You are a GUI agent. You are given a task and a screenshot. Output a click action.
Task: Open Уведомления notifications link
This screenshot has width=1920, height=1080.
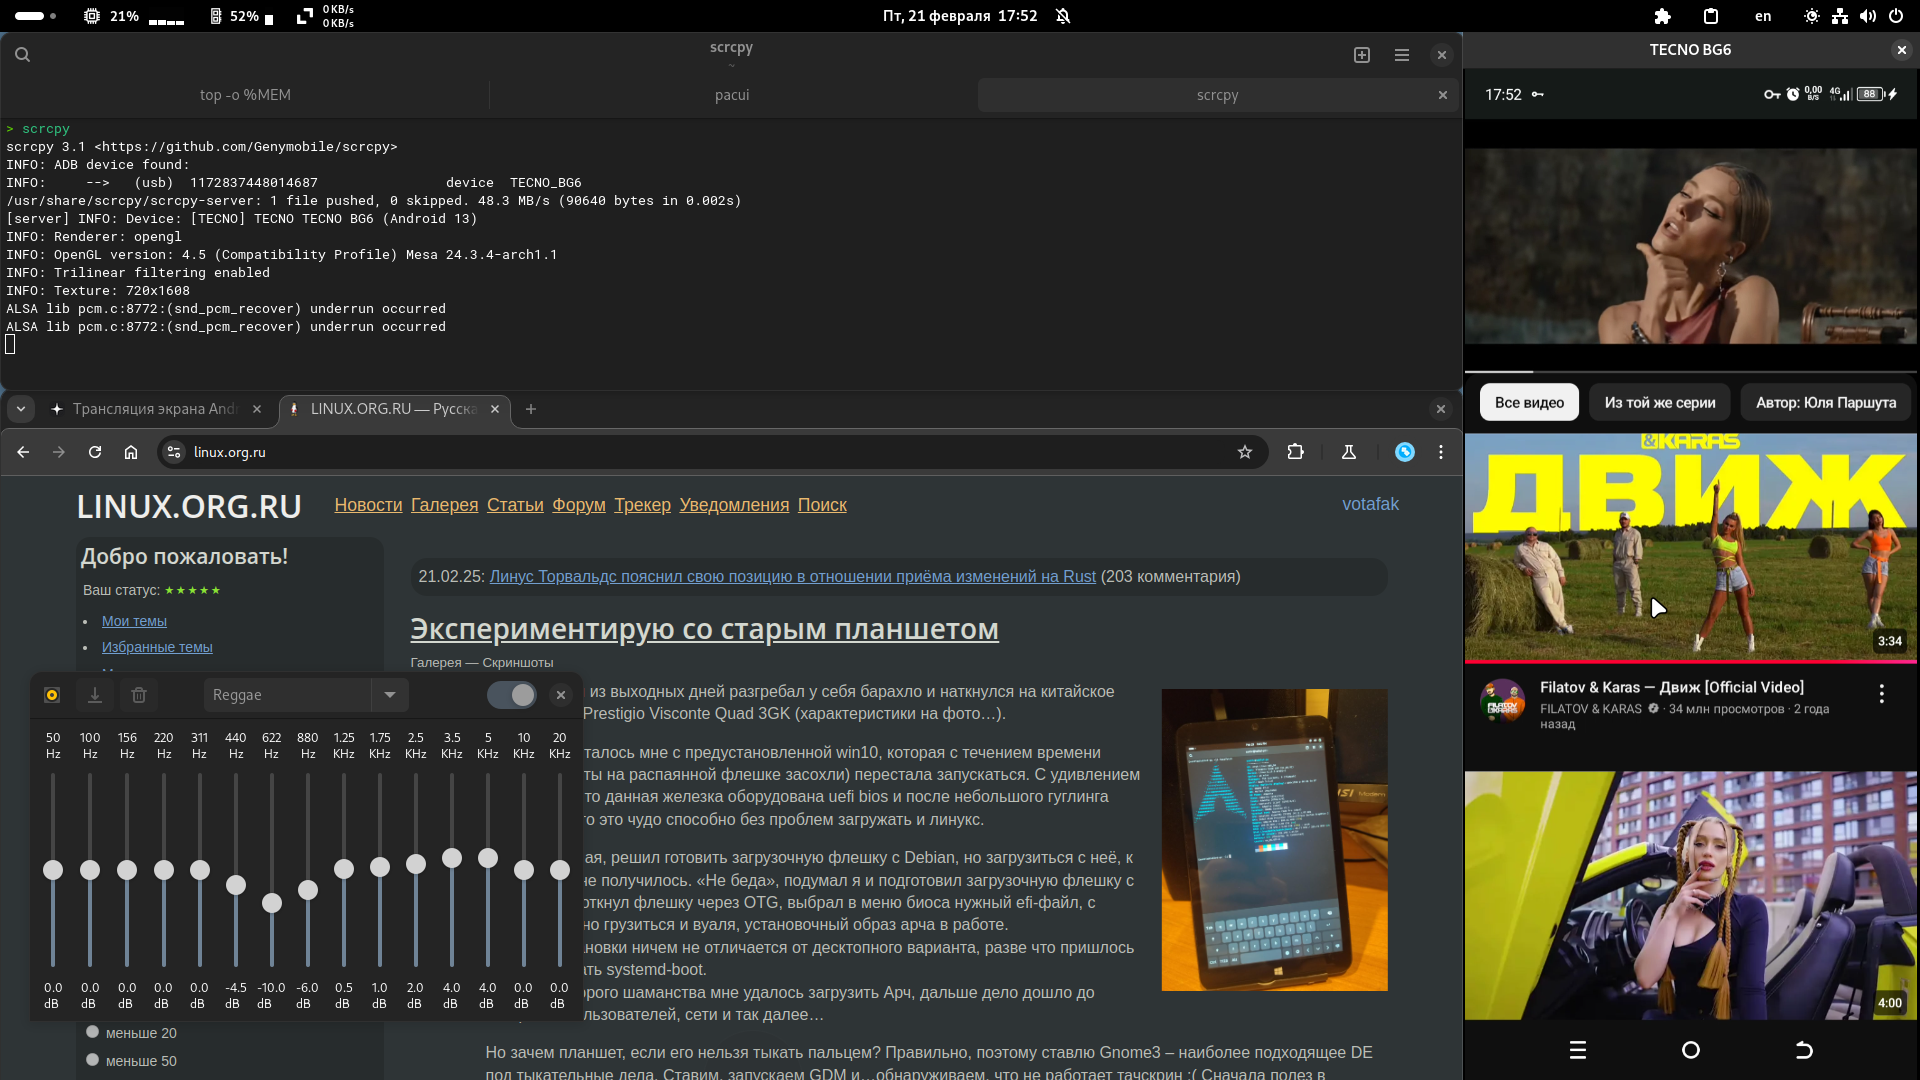pyautogui.click(x=734, y=505)
